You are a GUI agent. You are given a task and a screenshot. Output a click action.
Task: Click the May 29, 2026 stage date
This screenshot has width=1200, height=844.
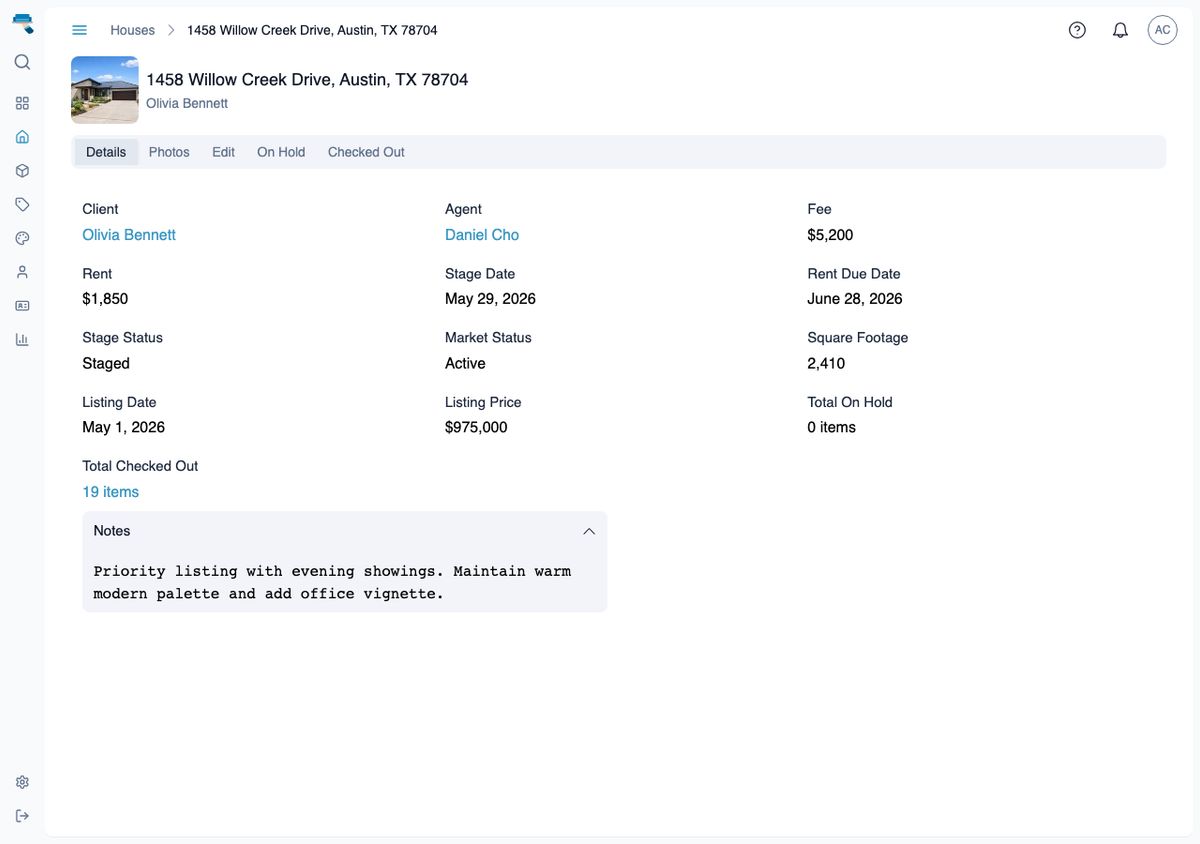490,299
